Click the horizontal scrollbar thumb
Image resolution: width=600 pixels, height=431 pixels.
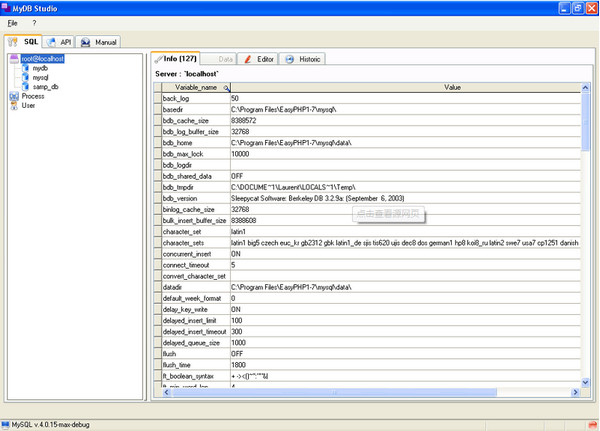point(334,392)
